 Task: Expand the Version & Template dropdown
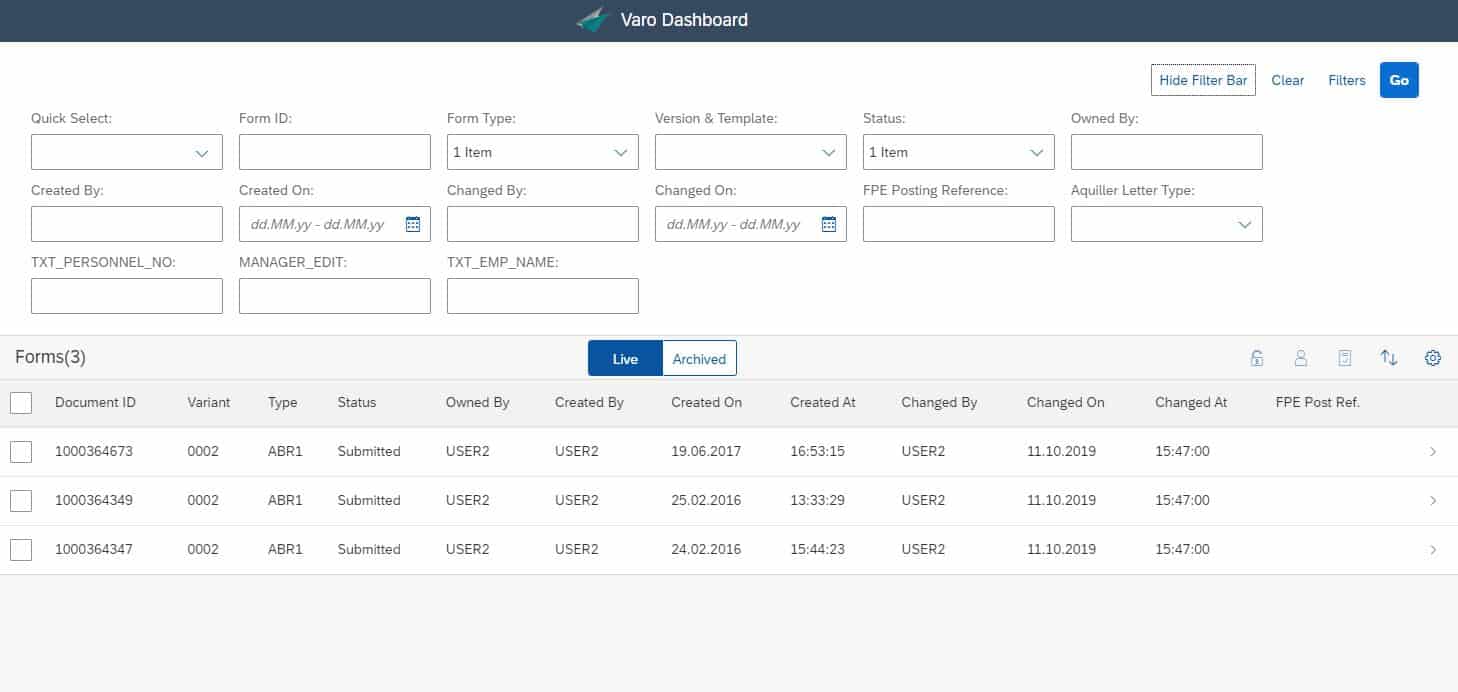(829, 151)
